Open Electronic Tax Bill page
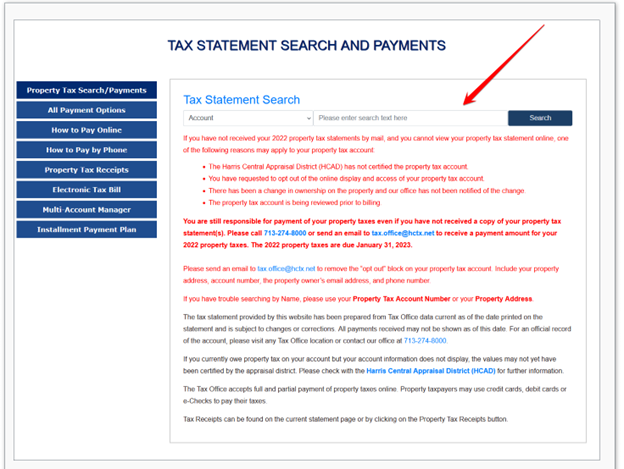The width and height of the screenshot is (624, 469). pyautogui.click(x=86, y=190)
